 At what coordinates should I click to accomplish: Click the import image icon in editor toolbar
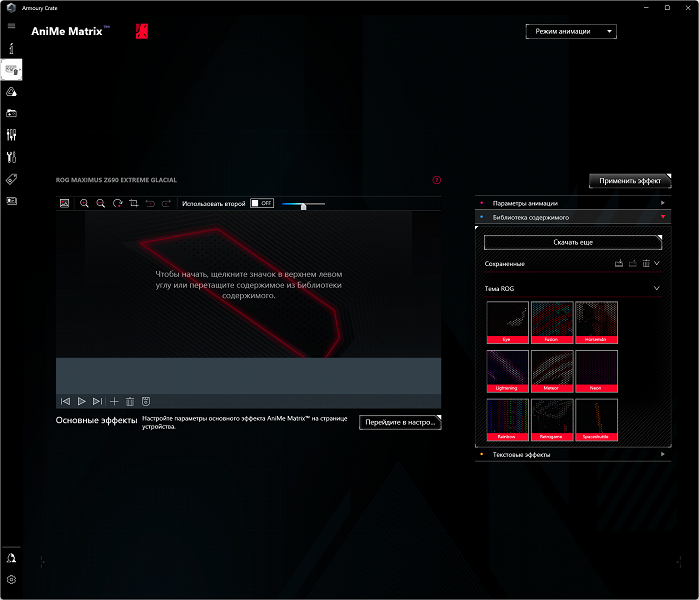(x=65, y=203)
